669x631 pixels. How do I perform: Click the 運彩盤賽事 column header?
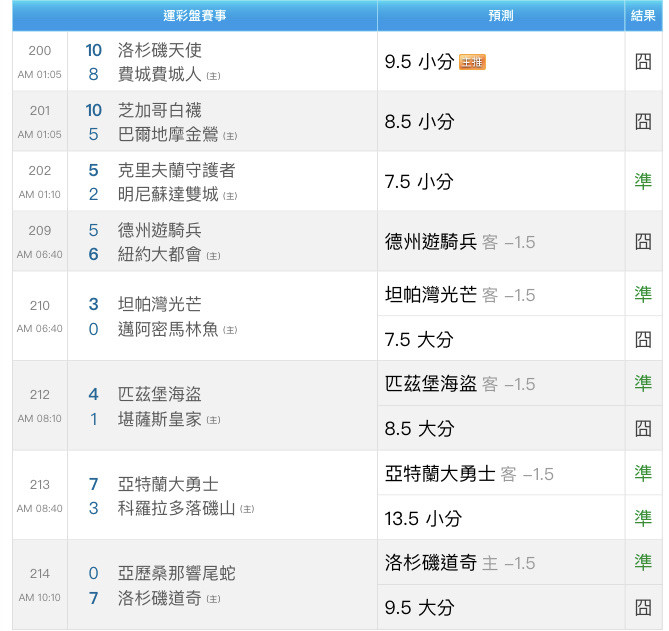pos(195,16)
